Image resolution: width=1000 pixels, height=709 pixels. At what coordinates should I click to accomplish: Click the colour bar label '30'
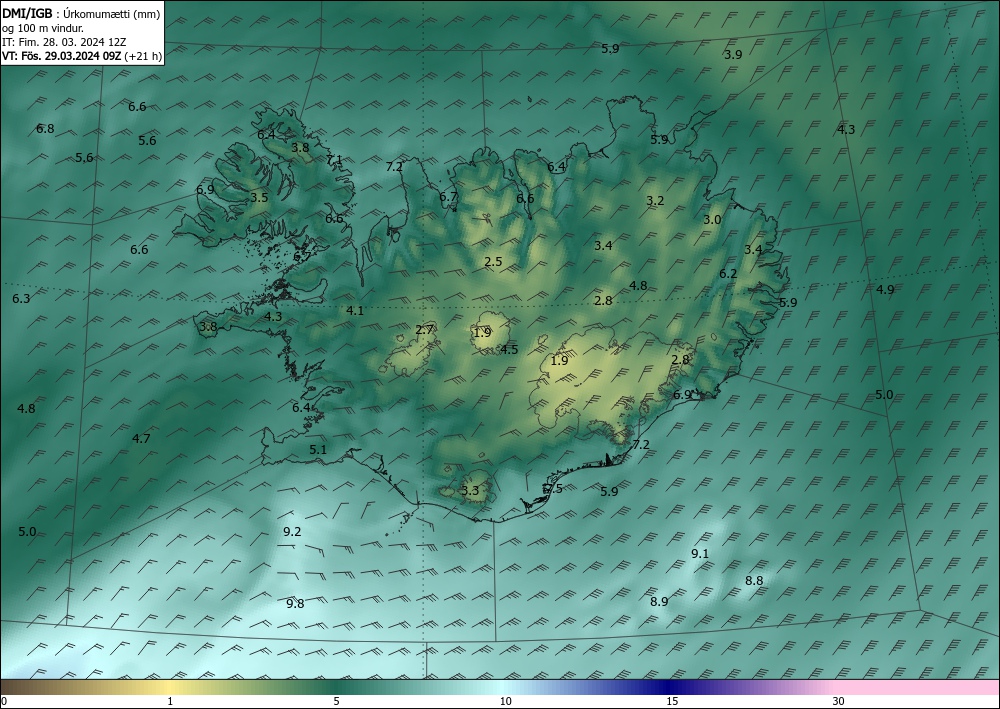click(838, 701)
